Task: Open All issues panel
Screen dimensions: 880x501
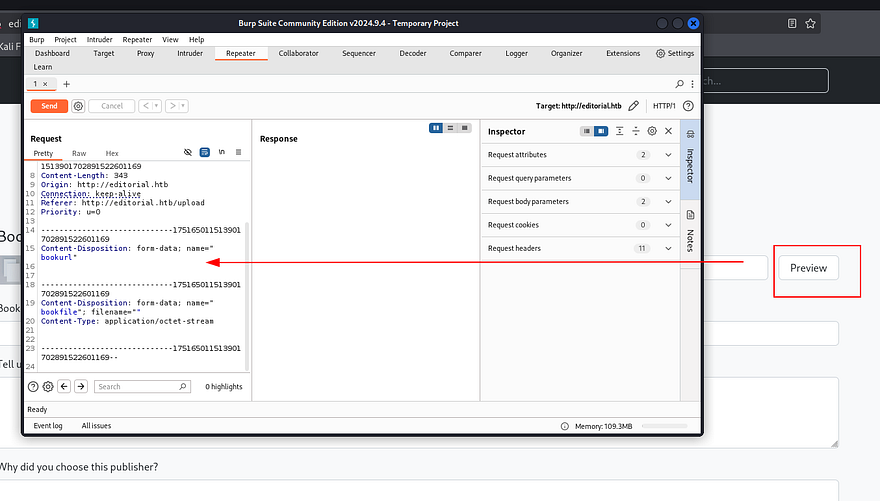Action: [x=97, y=426]
